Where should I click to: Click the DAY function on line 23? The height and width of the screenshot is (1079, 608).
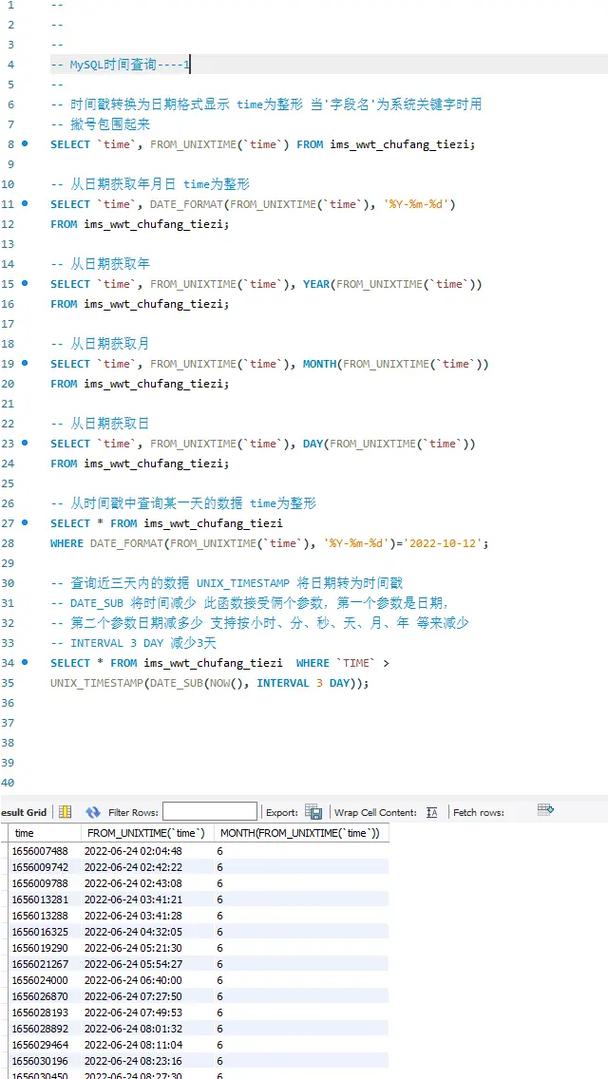(x=313, y=444)
